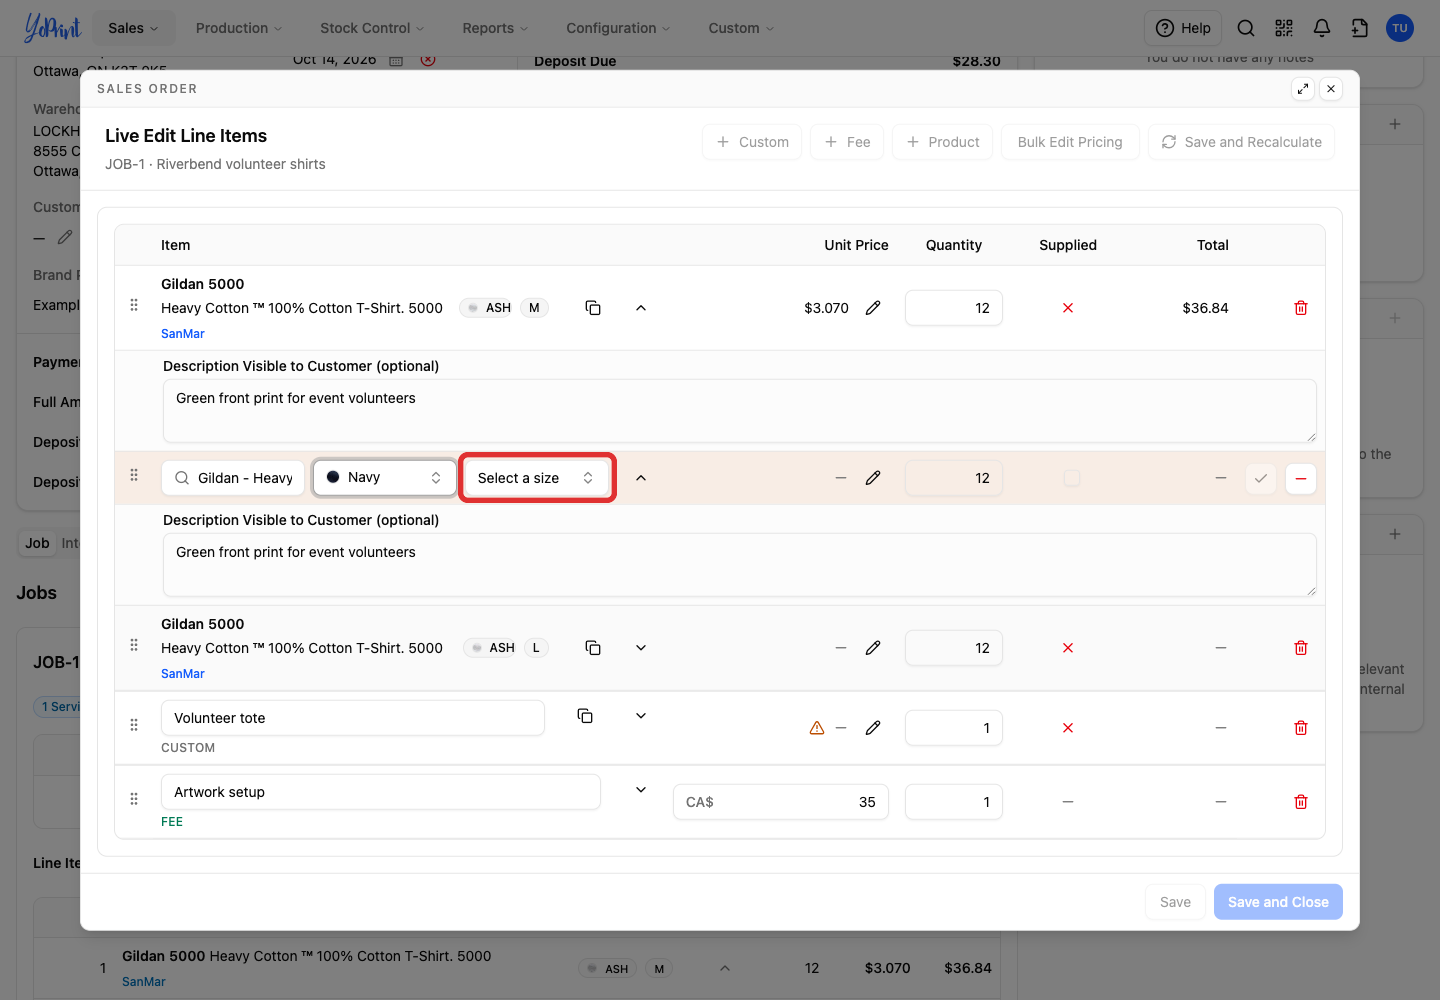Duplicate the Gildan 5000 ASH M line item
Viewport: 1440px width, 1000px height.
coord(593,308)
